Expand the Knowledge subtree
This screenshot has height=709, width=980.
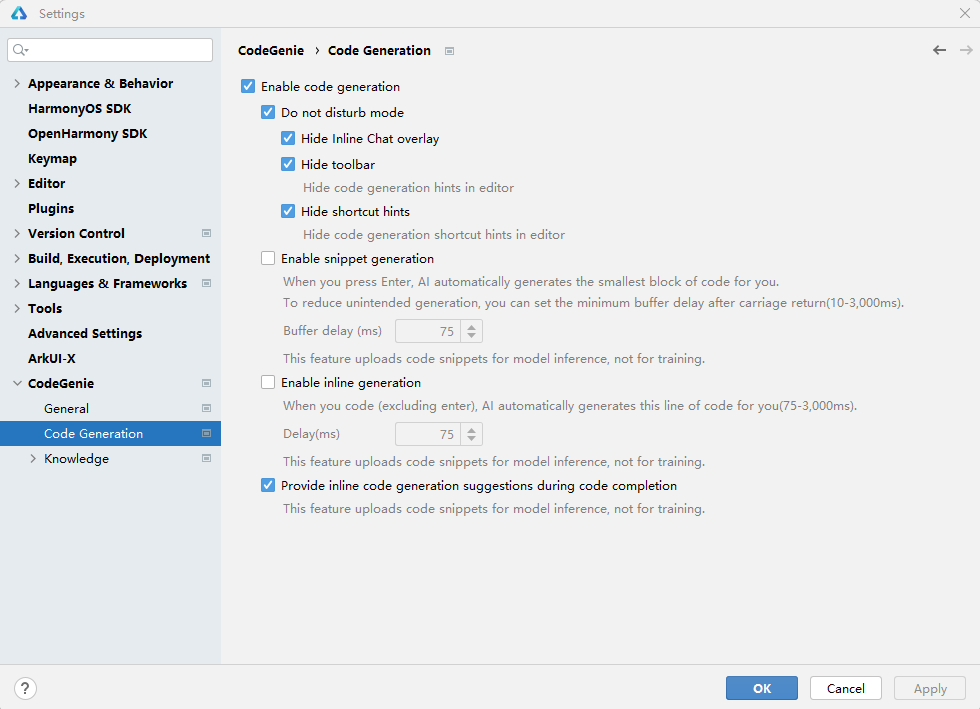[33, 459]
